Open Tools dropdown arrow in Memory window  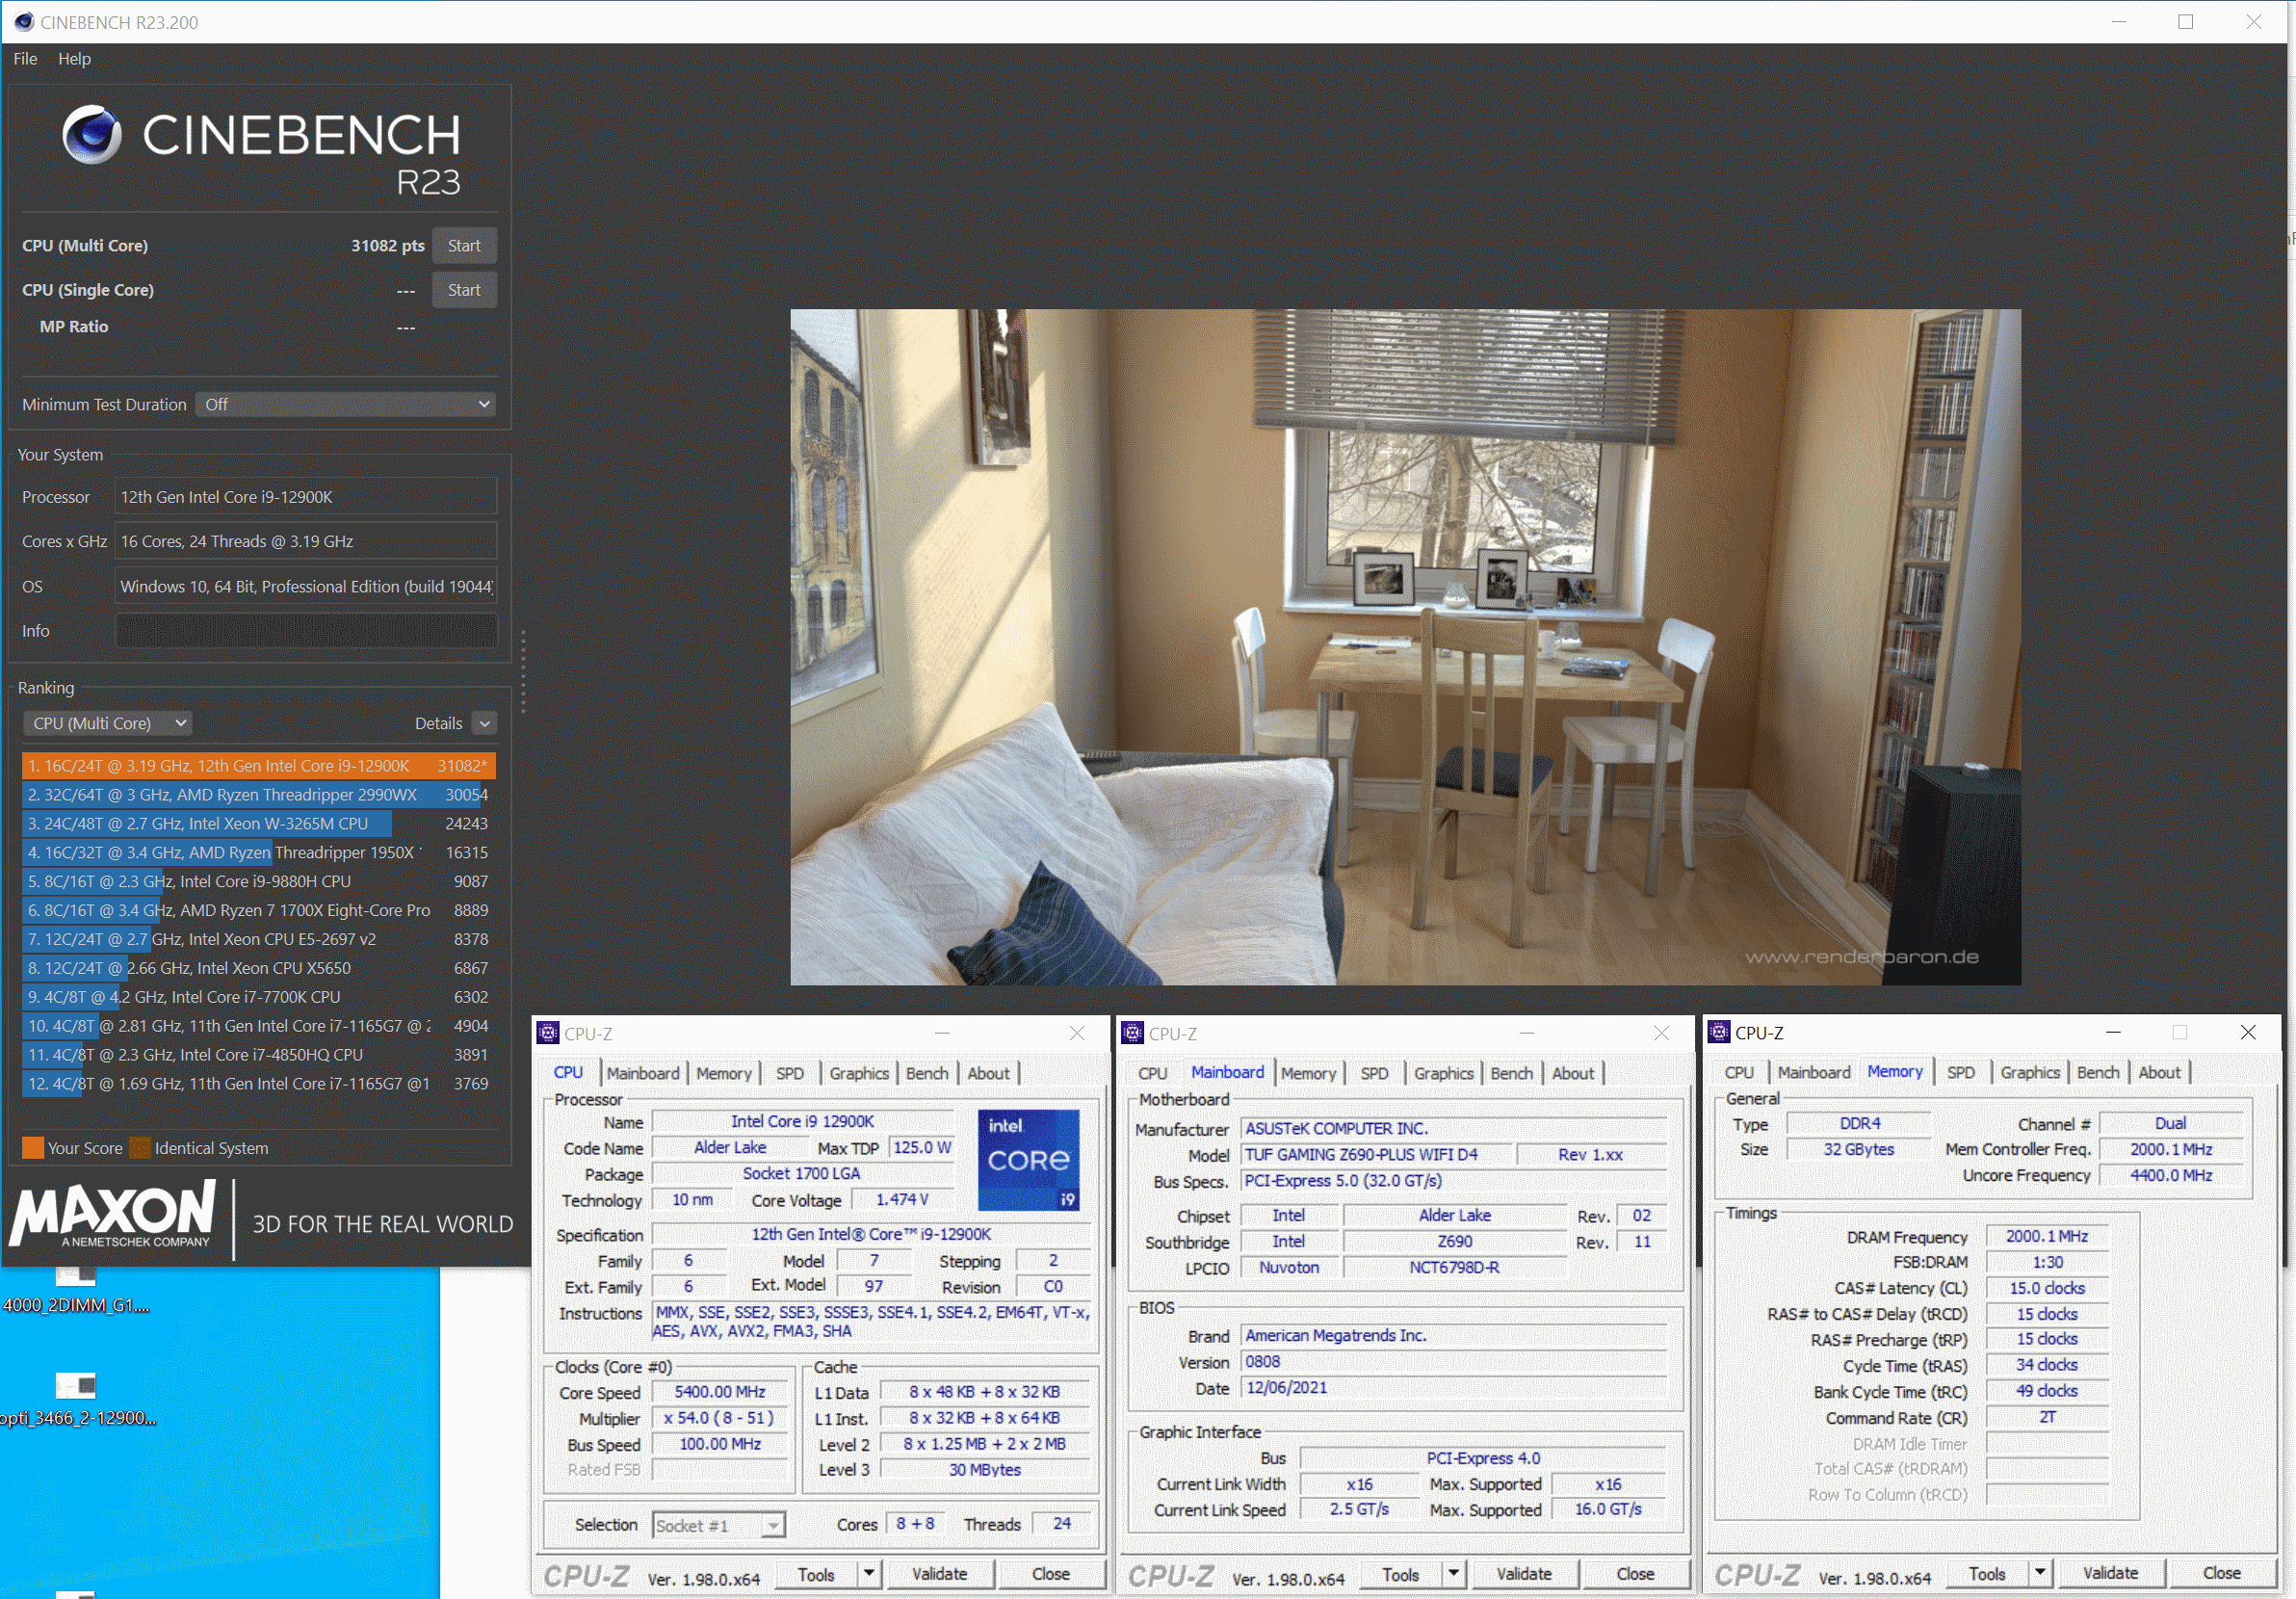pos(2039,1573)
